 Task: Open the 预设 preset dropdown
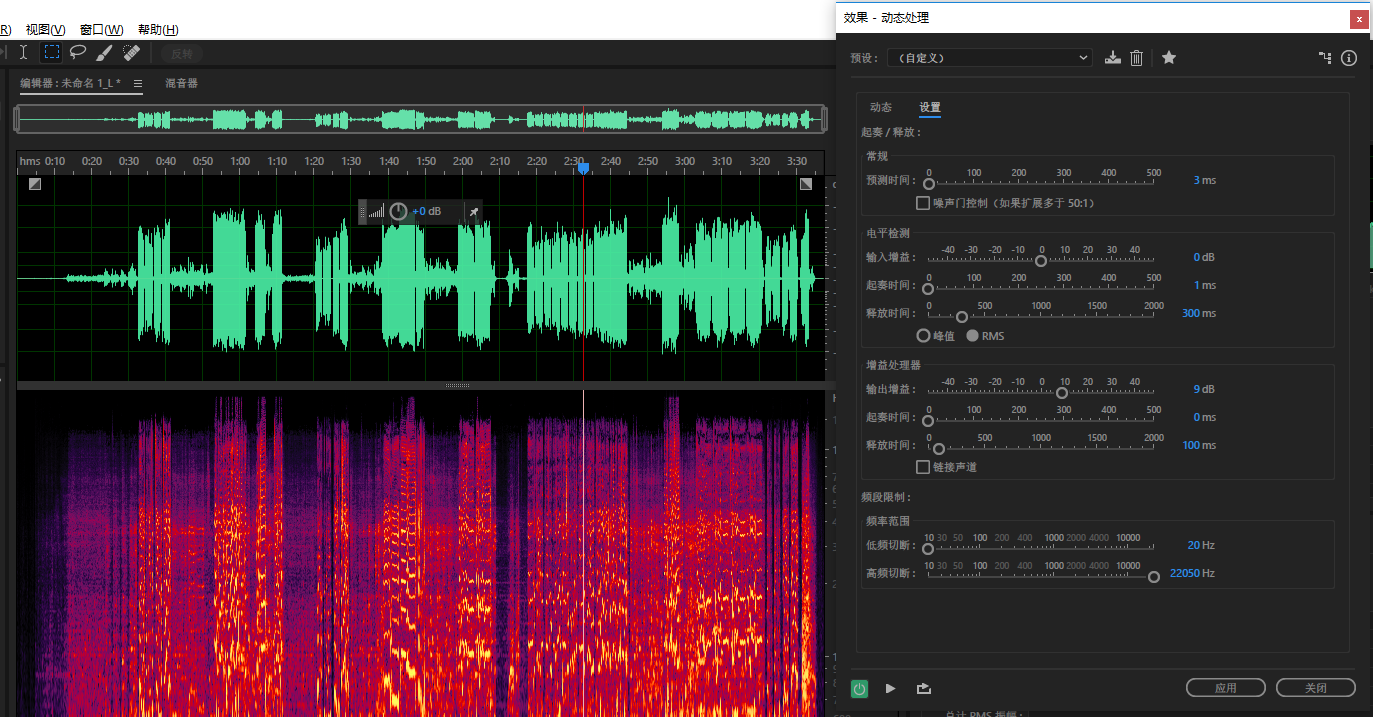coord(989,58)
